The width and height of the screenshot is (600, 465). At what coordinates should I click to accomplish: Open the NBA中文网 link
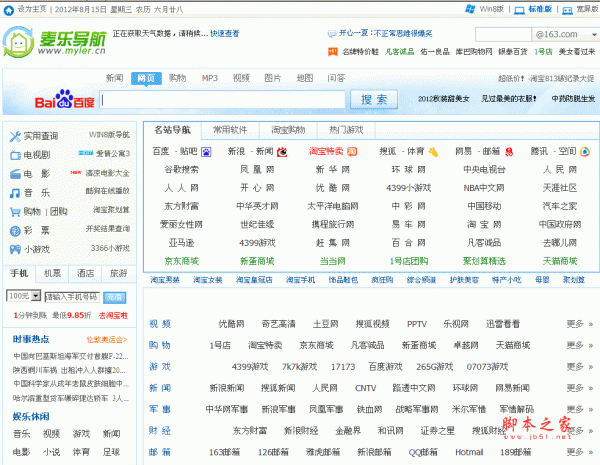484,188
